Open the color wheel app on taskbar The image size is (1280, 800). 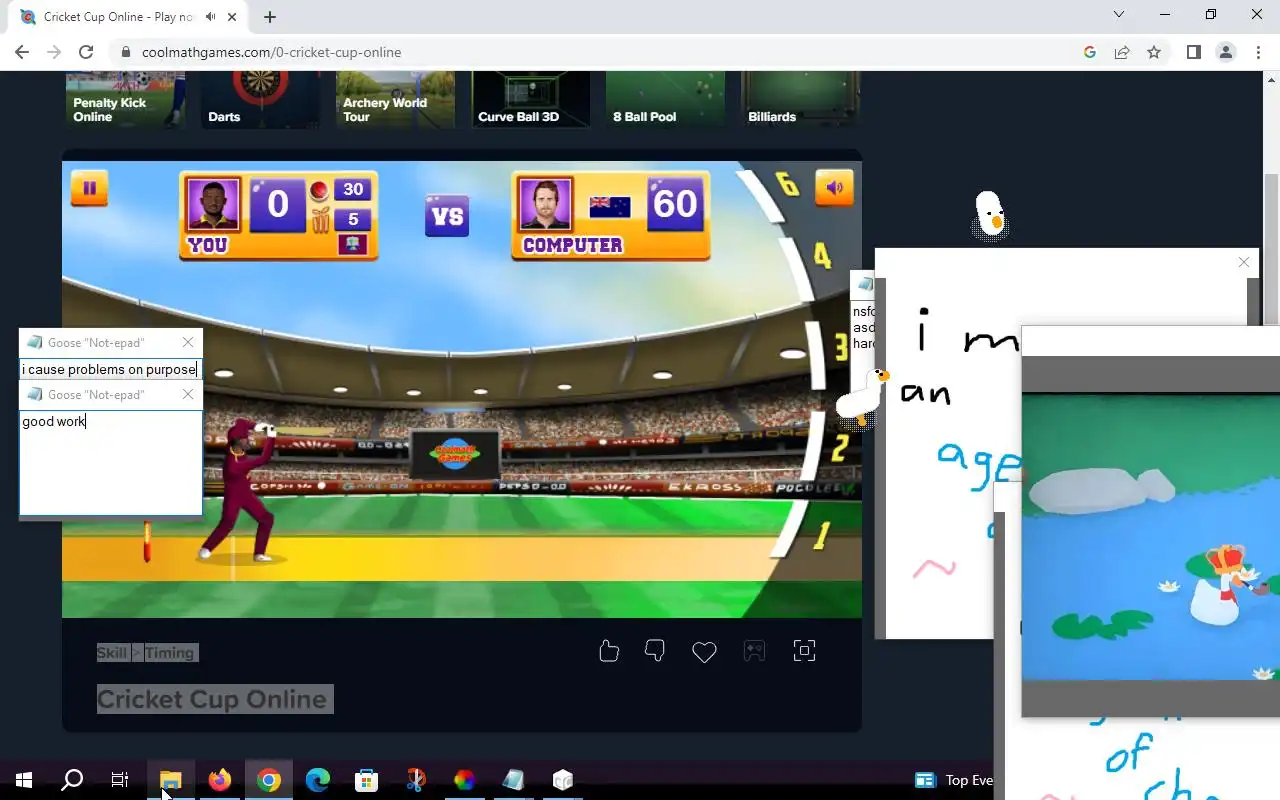[464, 780]
